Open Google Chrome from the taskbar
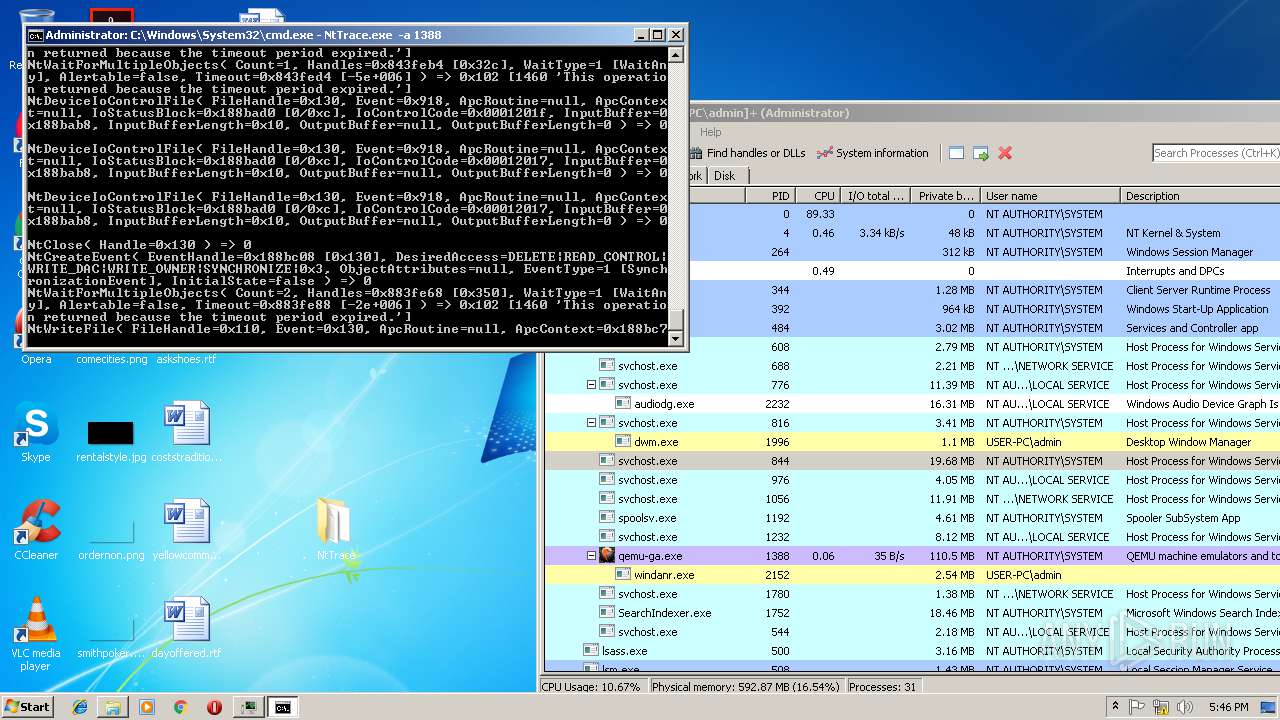Image resolution: width=1280 pixels, height=720 pixels. coord(180,707)
